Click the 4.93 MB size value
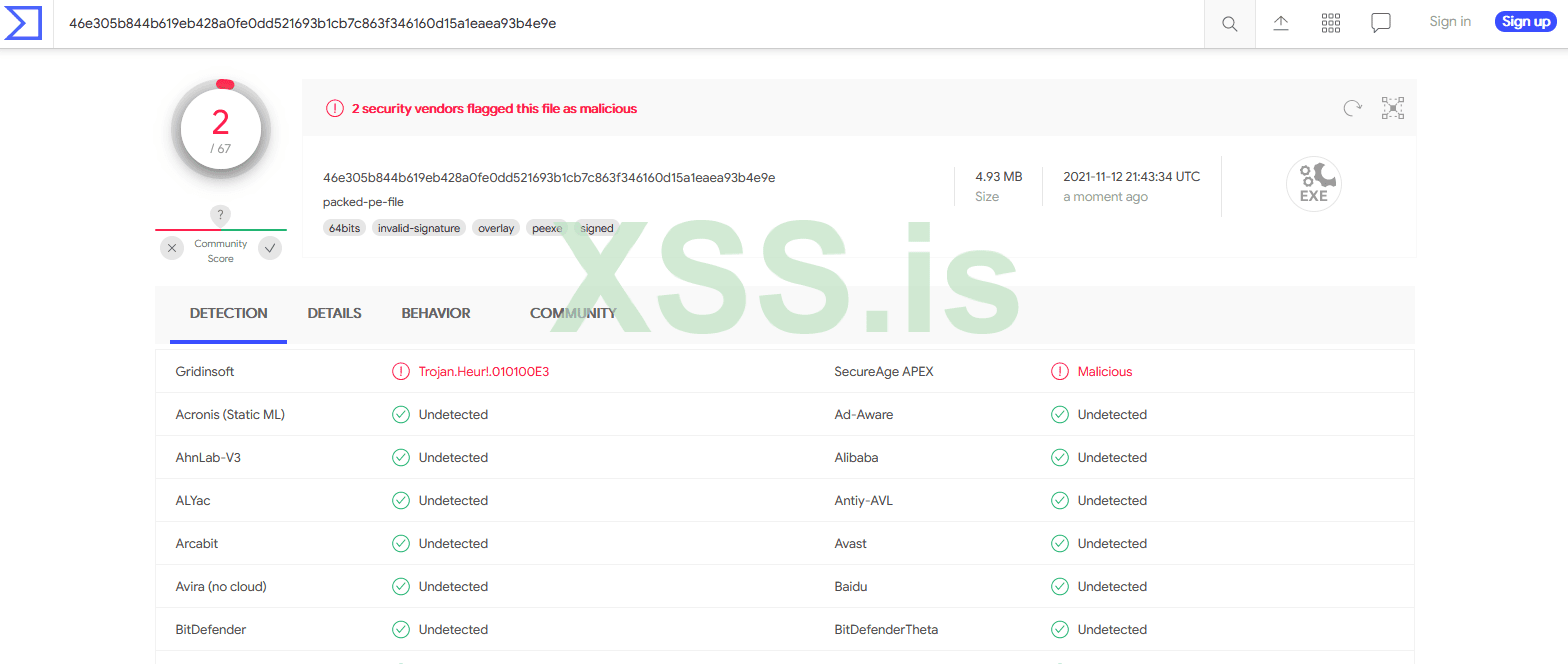This screenshot has height=664, width=1568. 999,177
